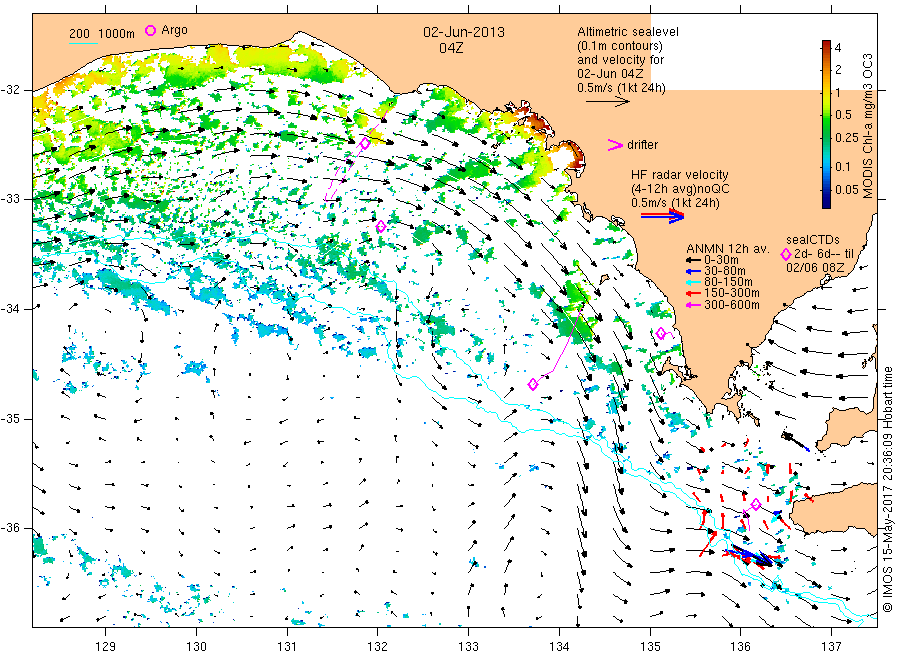
Task: Click the '-32' latitude axis label
Action: pos(10,90)
